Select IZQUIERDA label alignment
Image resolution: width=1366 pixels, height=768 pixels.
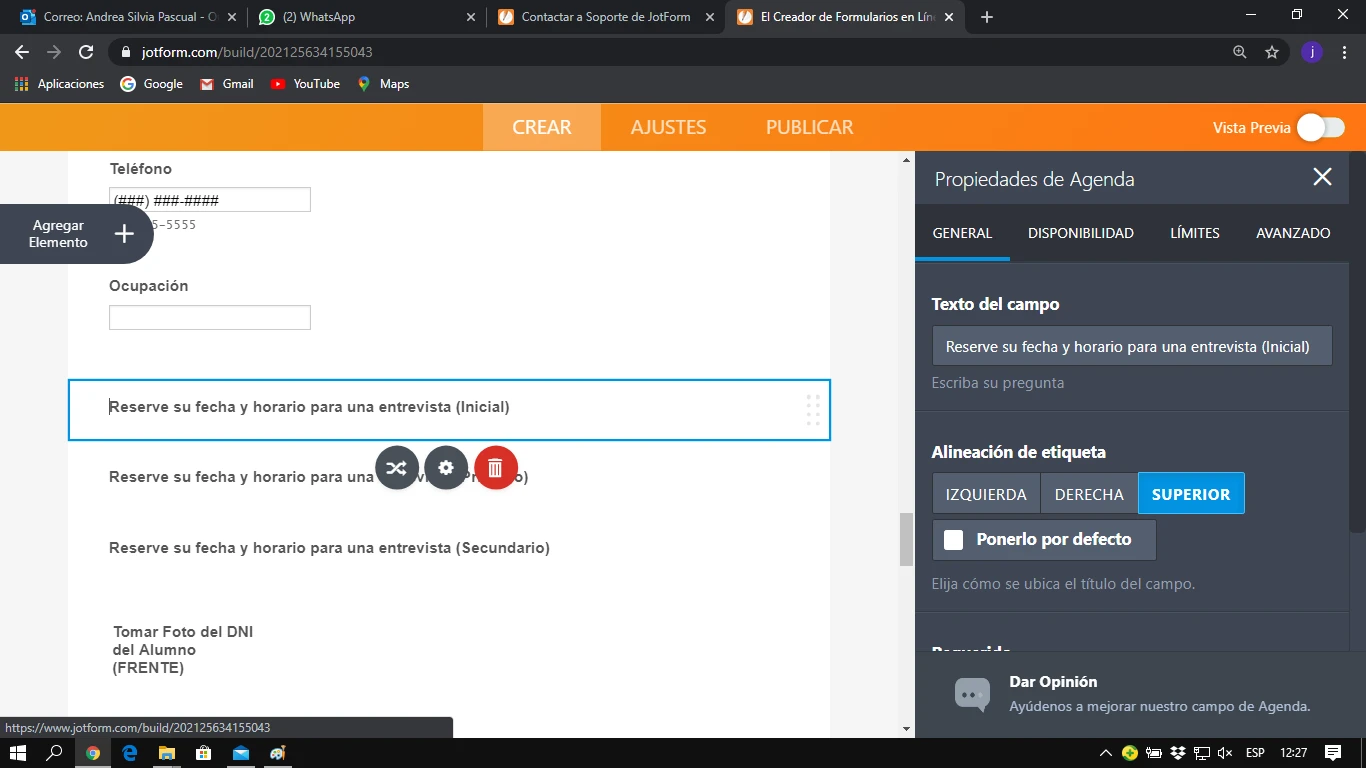point(985,493)
